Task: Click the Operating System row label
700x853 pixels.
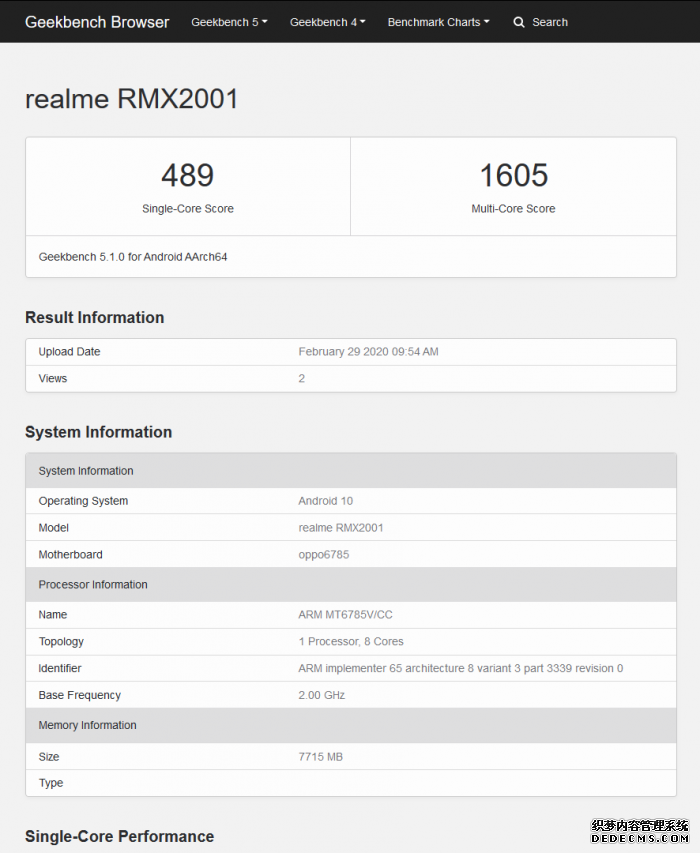Action: coord(83,501)
